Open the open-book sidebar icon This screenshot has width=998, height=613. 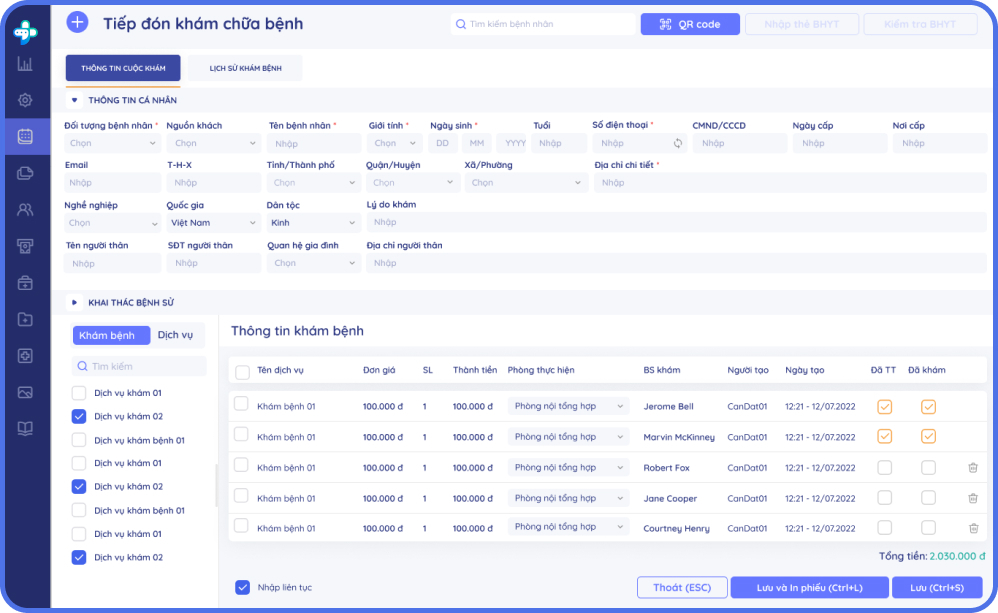[25, 428]
